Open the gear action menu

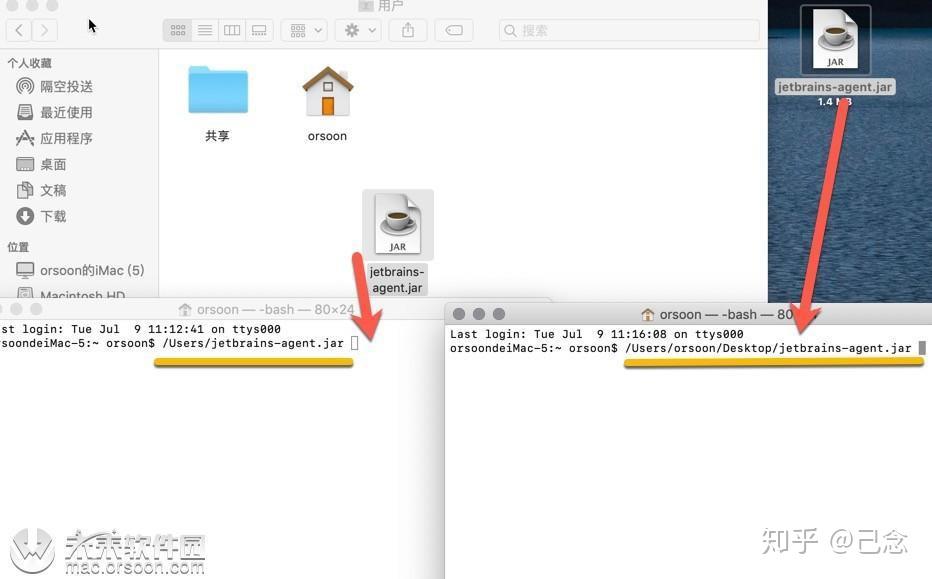358,30
